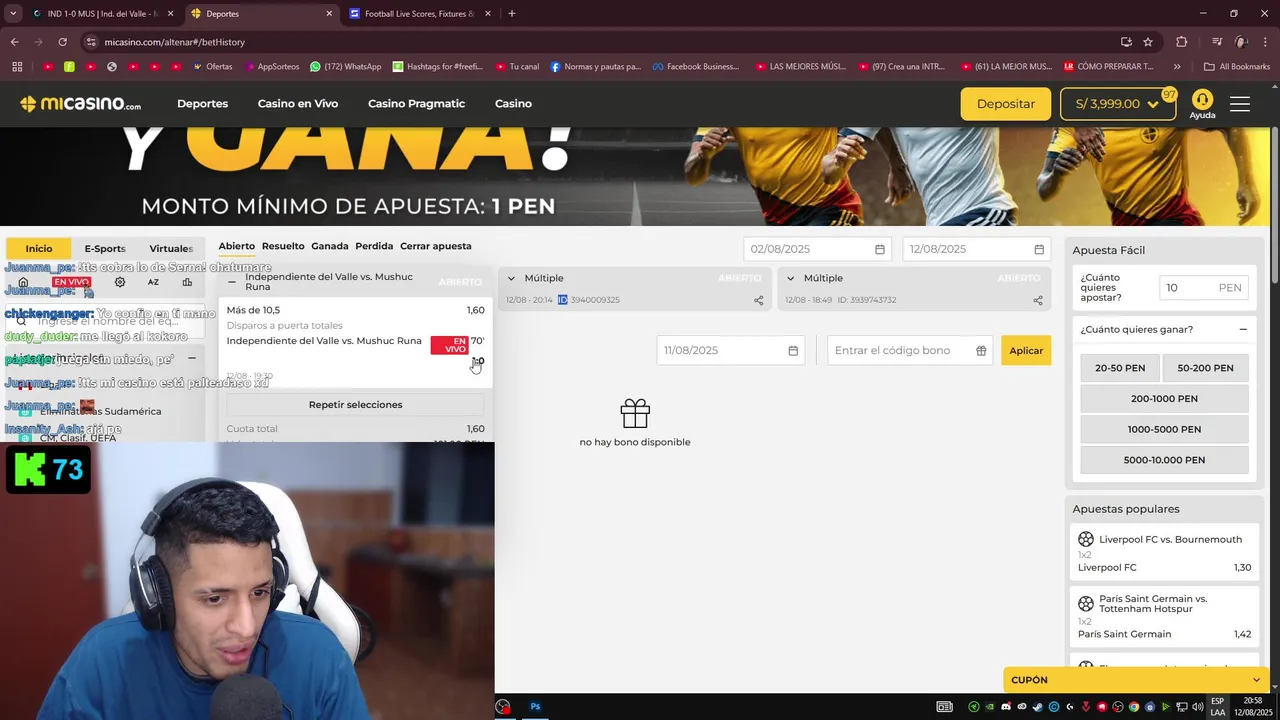Open the Casino menu item
Image resolution: width=1280 pixels, height=720 pixels.
[x=513, y=104]
